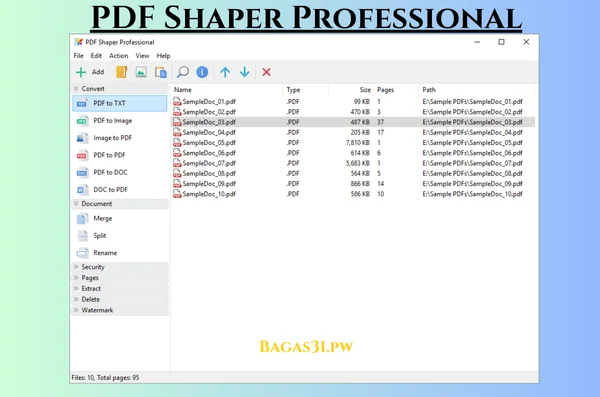
Task: Click the add image toolbar icon
Action: [141, 72]
